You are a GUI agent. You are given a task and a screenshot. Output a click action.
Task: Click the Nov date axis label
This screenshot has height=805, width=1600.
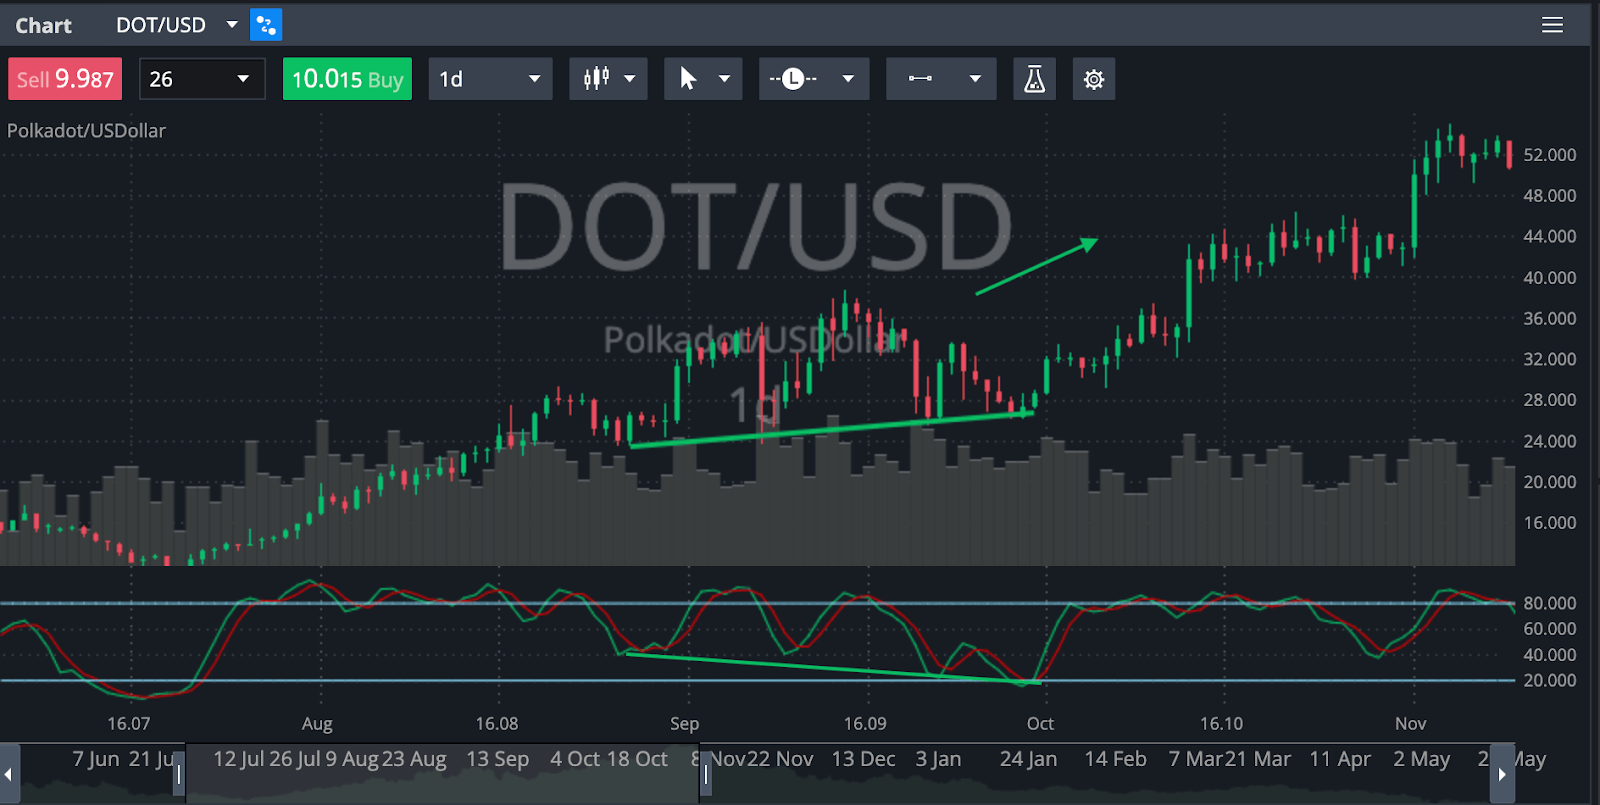coord(1410,723)
